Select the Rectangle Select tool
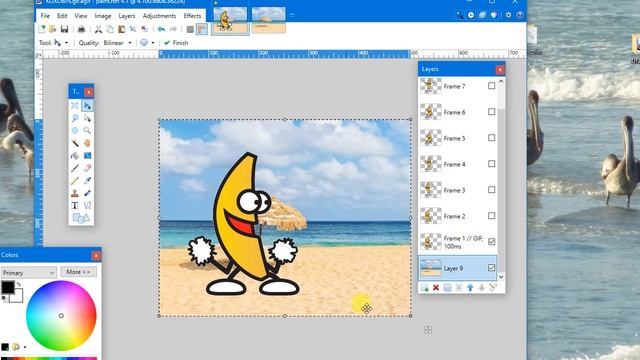This screenshot has width=640, height=360. point(75,106)
